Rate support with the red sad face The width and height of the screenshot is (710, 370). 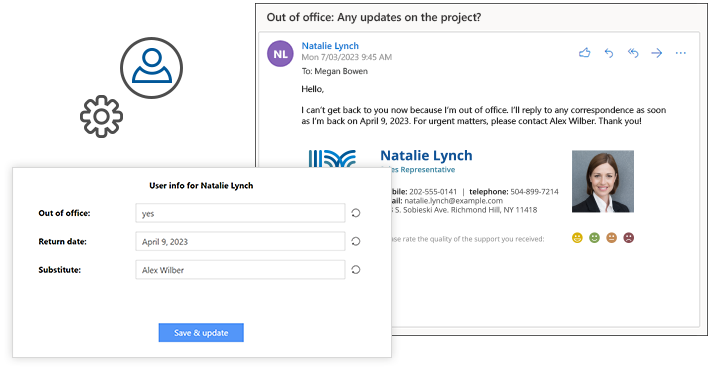628,238
